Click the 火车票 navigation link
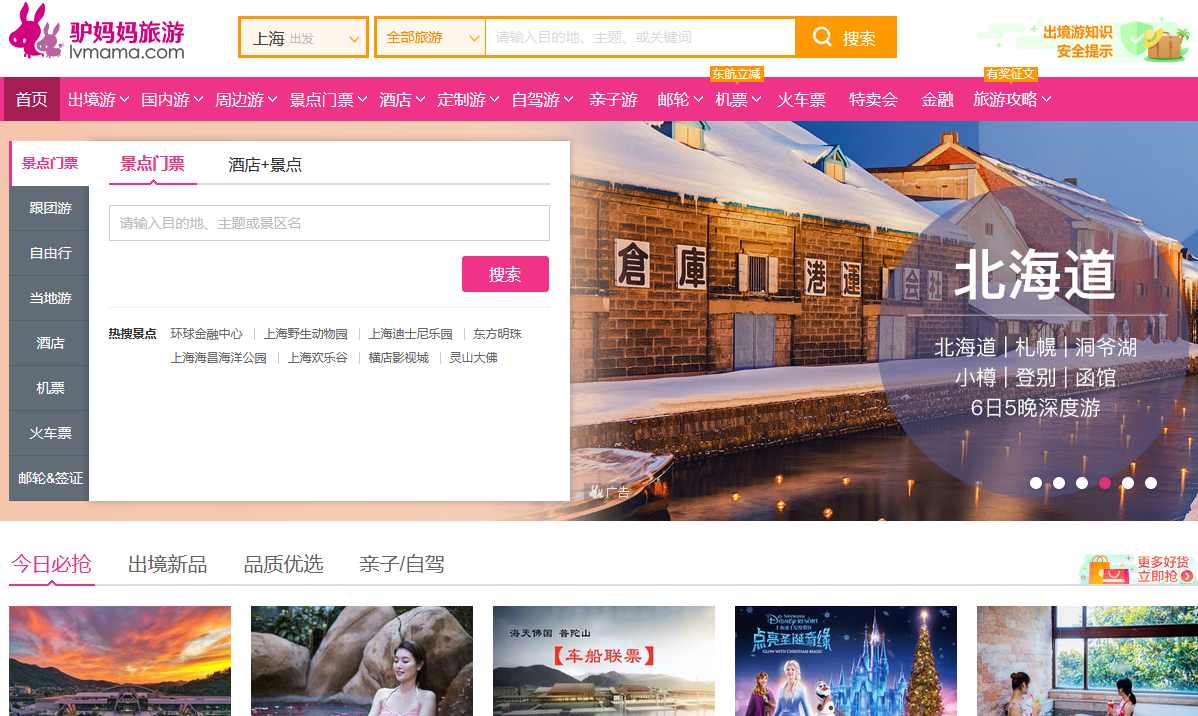The image size is (1198, 716). pos(801,100)
